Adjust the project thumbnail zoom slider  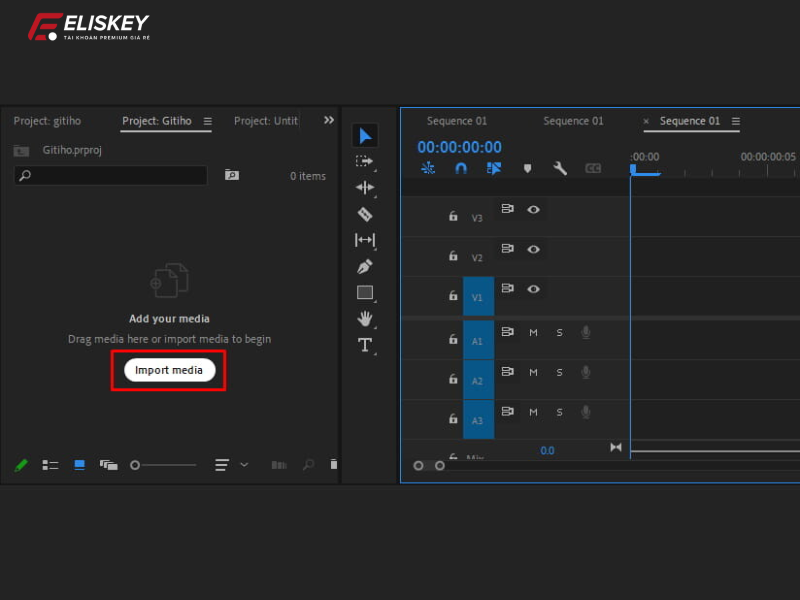click(x=136, y=465)
